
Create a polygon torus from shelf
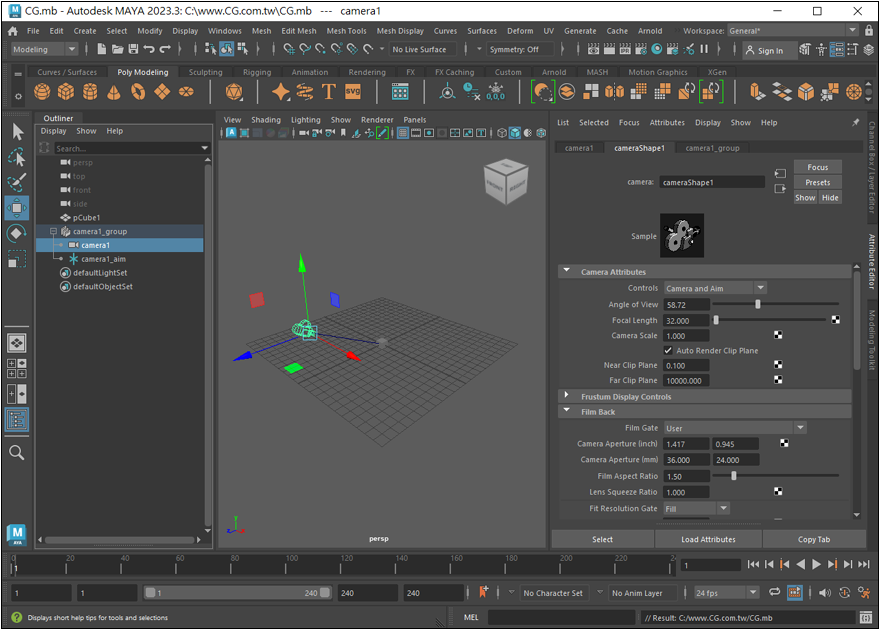[x=138, y=91]
